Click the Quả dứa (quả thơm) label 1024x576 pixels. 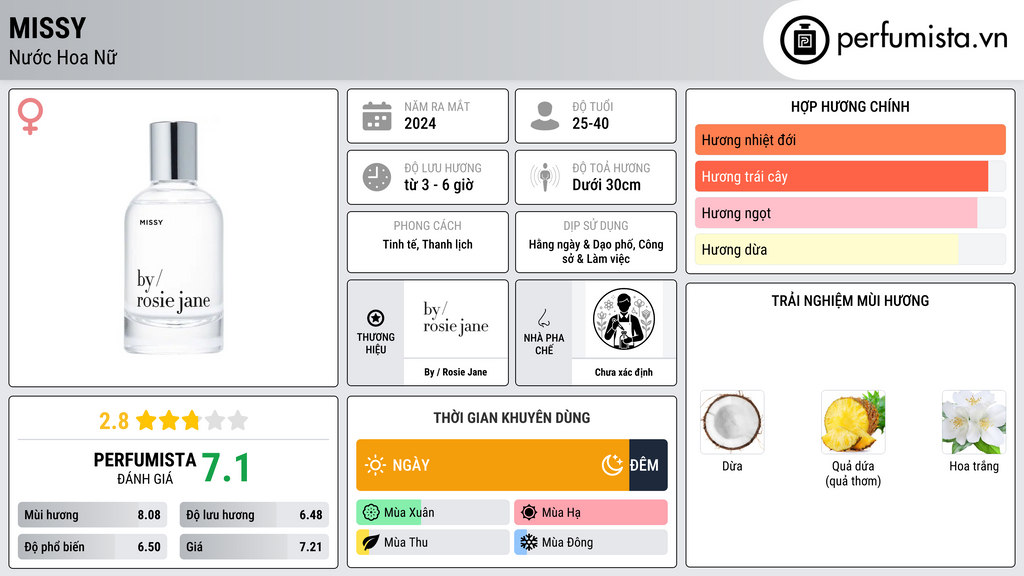coord(853,473)
